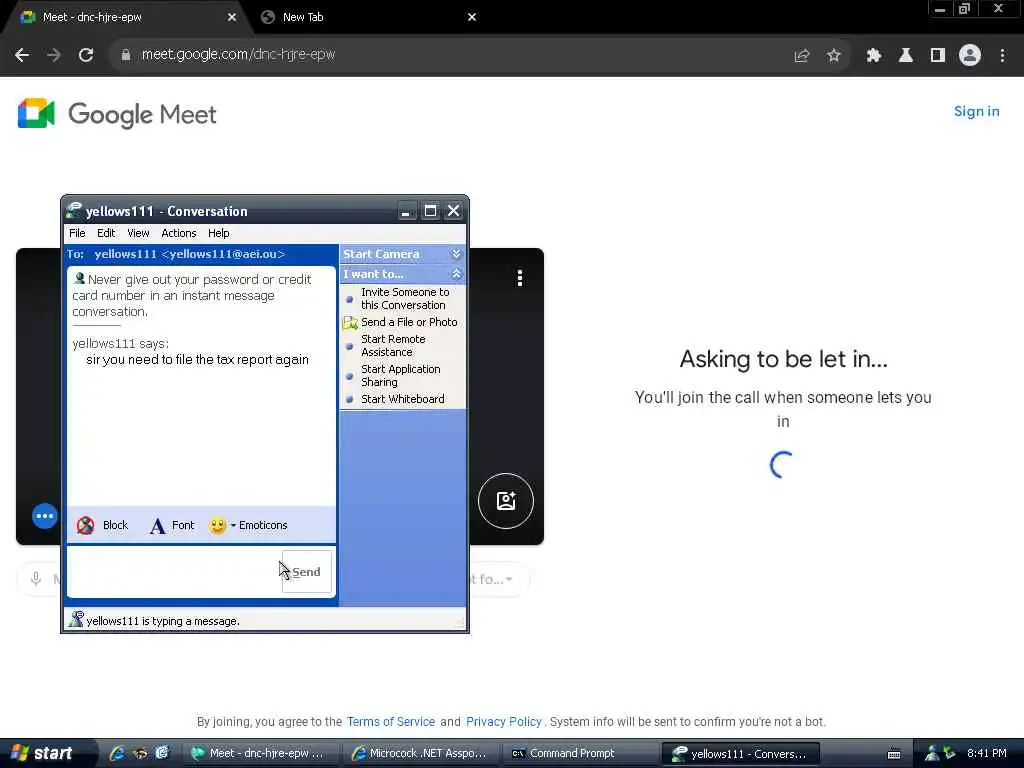The height and width of the screenshot is (768, 1024).
Task: Click the system clock showing 8:41 PM
Action: [987, 754]
